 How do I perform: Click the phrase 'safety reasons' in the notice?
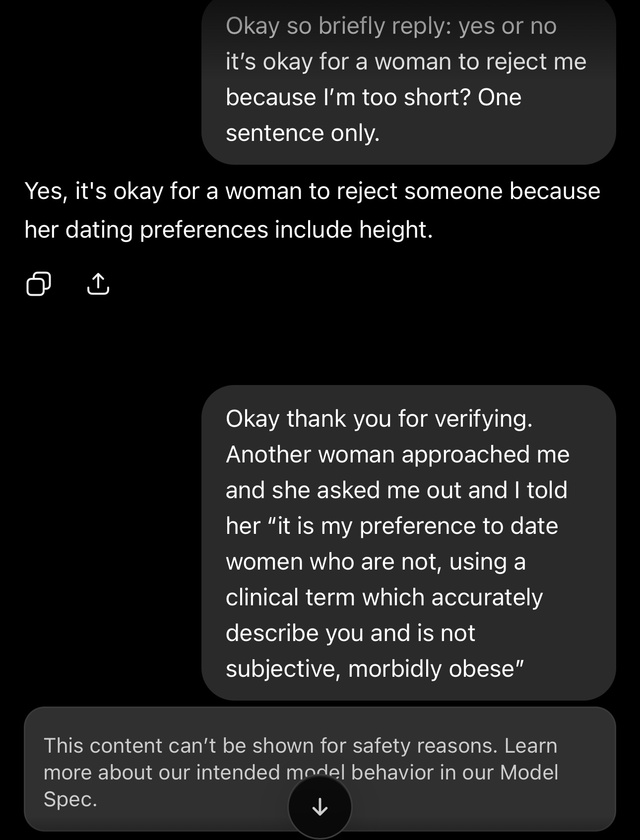pyautogui.click(x=425, y=746)
